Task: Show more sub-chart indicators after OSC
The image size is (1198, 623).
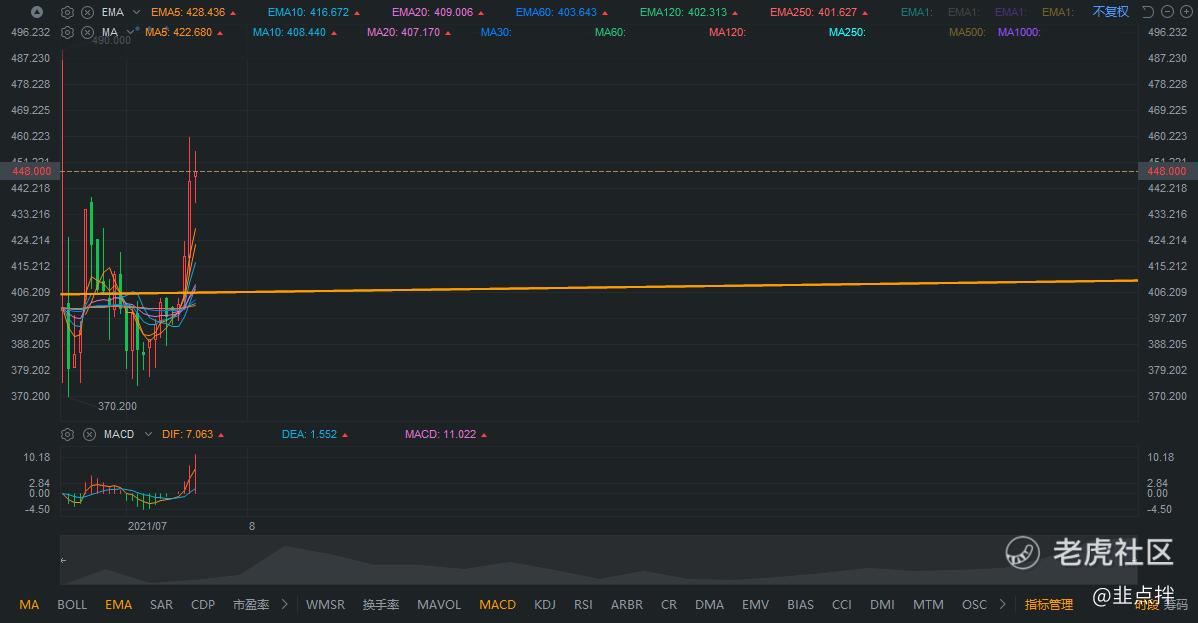Action: (1002, 604)
